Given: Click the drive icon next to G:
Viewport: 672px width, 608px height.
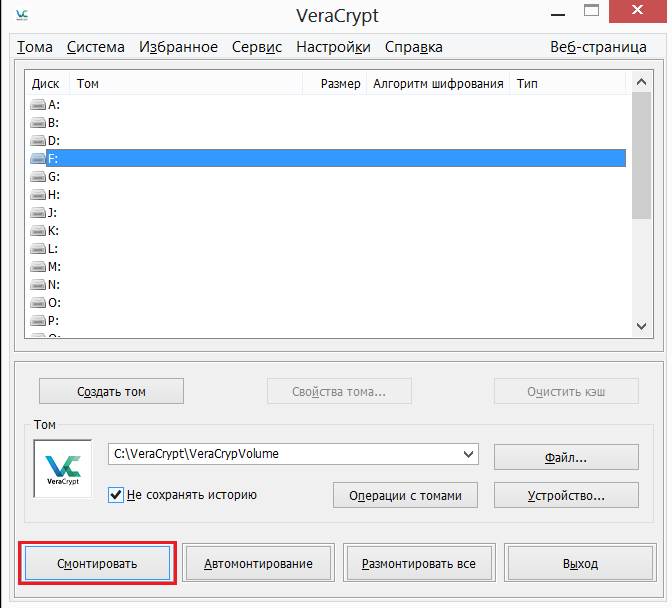Looking at the screenshot, I should click(x=38, y=177).
